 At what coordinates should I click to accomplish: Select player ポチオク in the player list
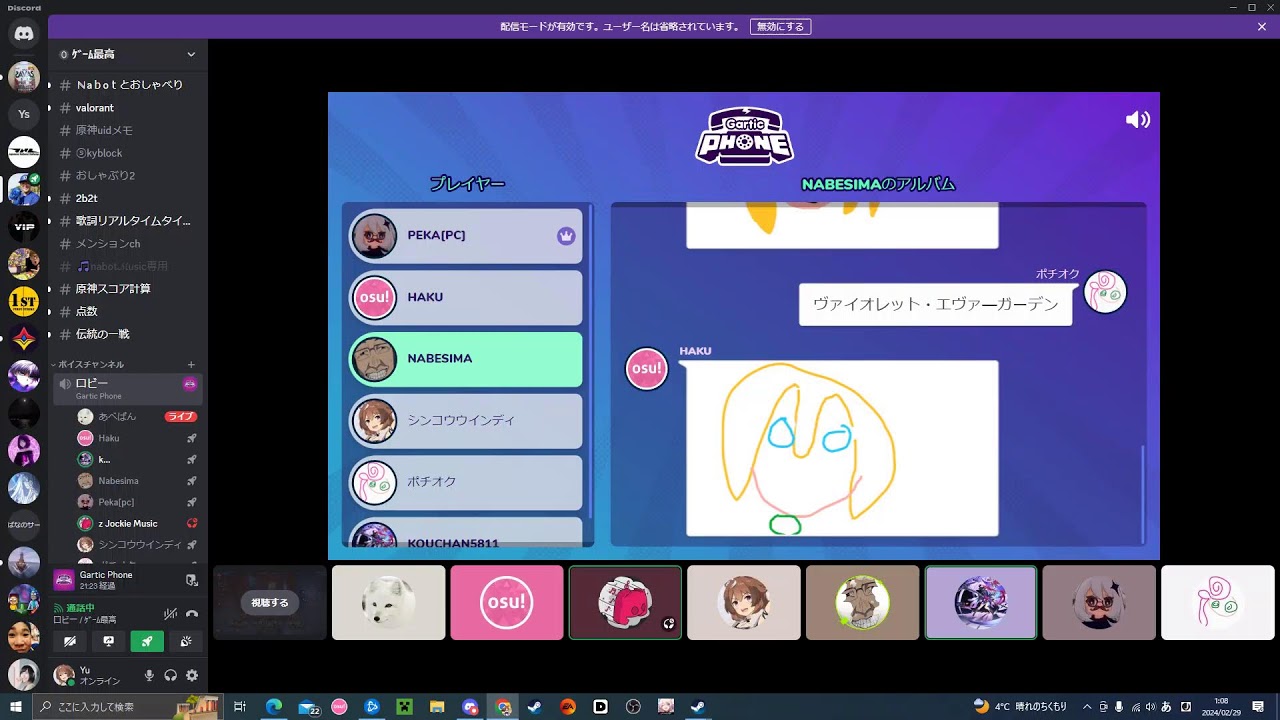coord(466,482)
